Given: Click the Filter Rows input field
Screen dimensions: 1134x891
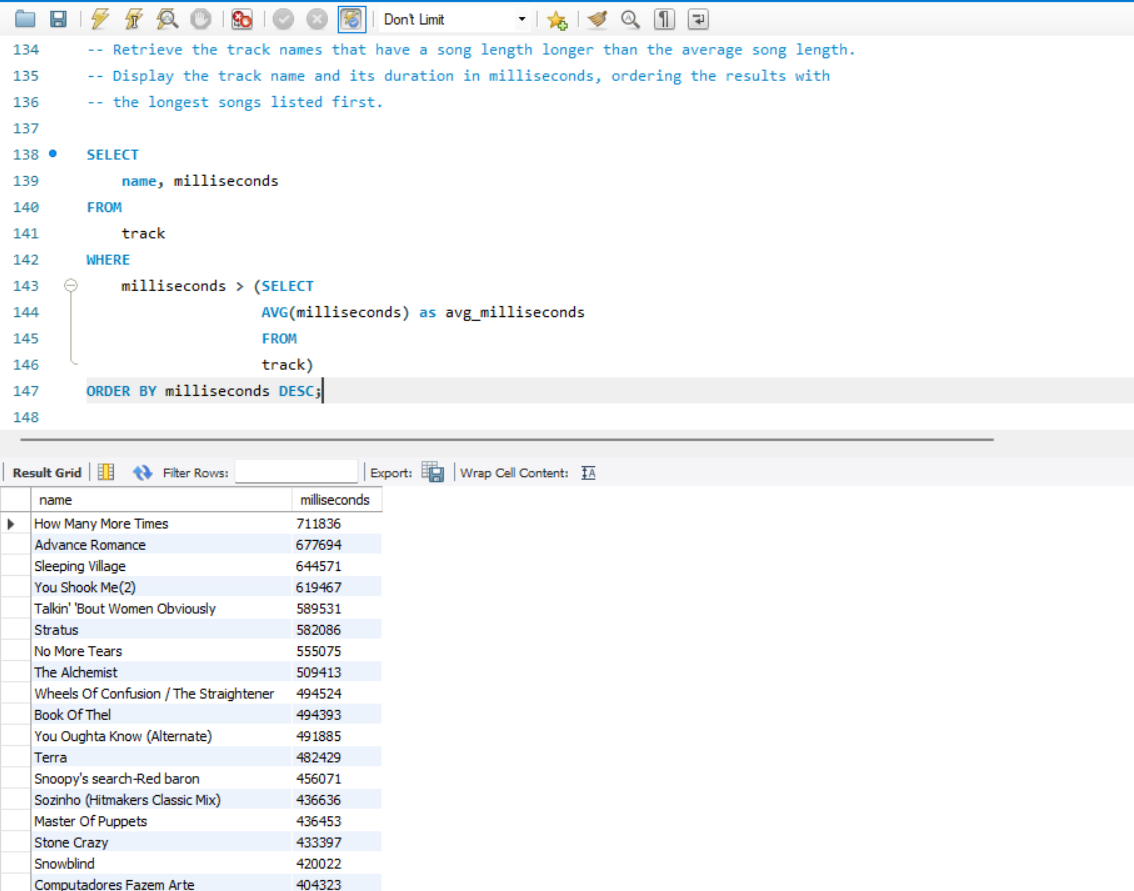Looking at the screenshot, I should [296, 473].
